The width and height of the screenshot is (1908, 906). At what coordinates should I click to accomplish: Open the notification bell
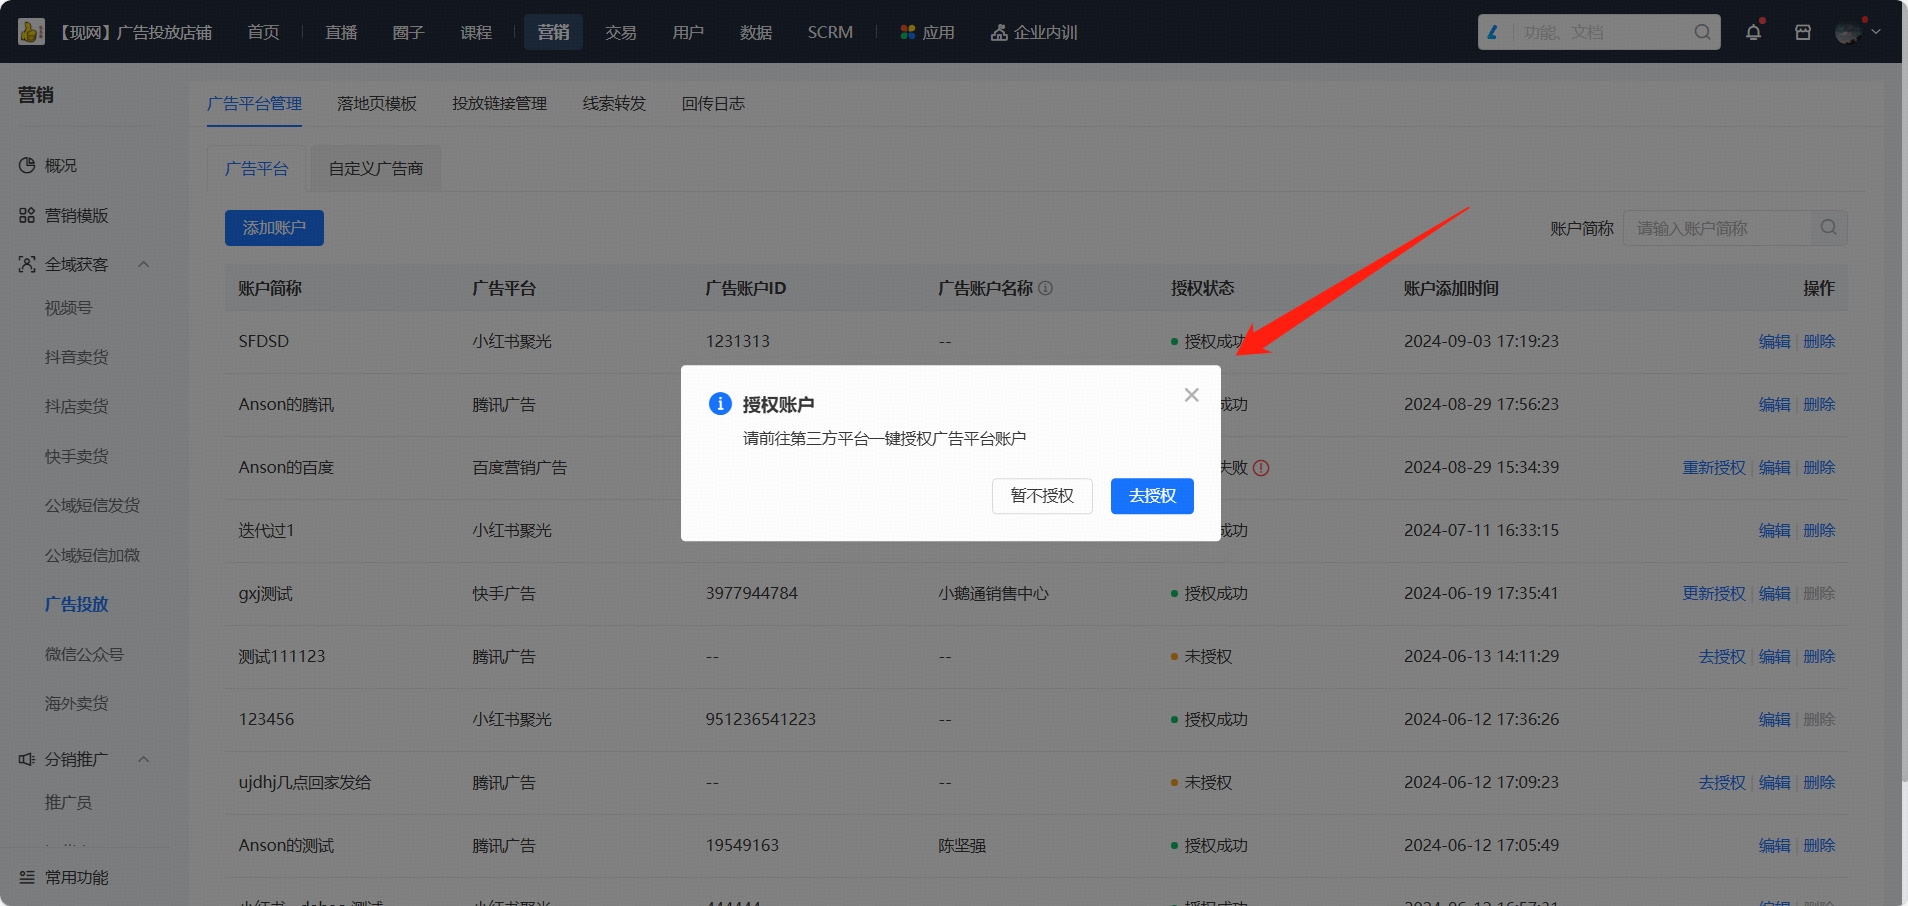[1753, 32]
